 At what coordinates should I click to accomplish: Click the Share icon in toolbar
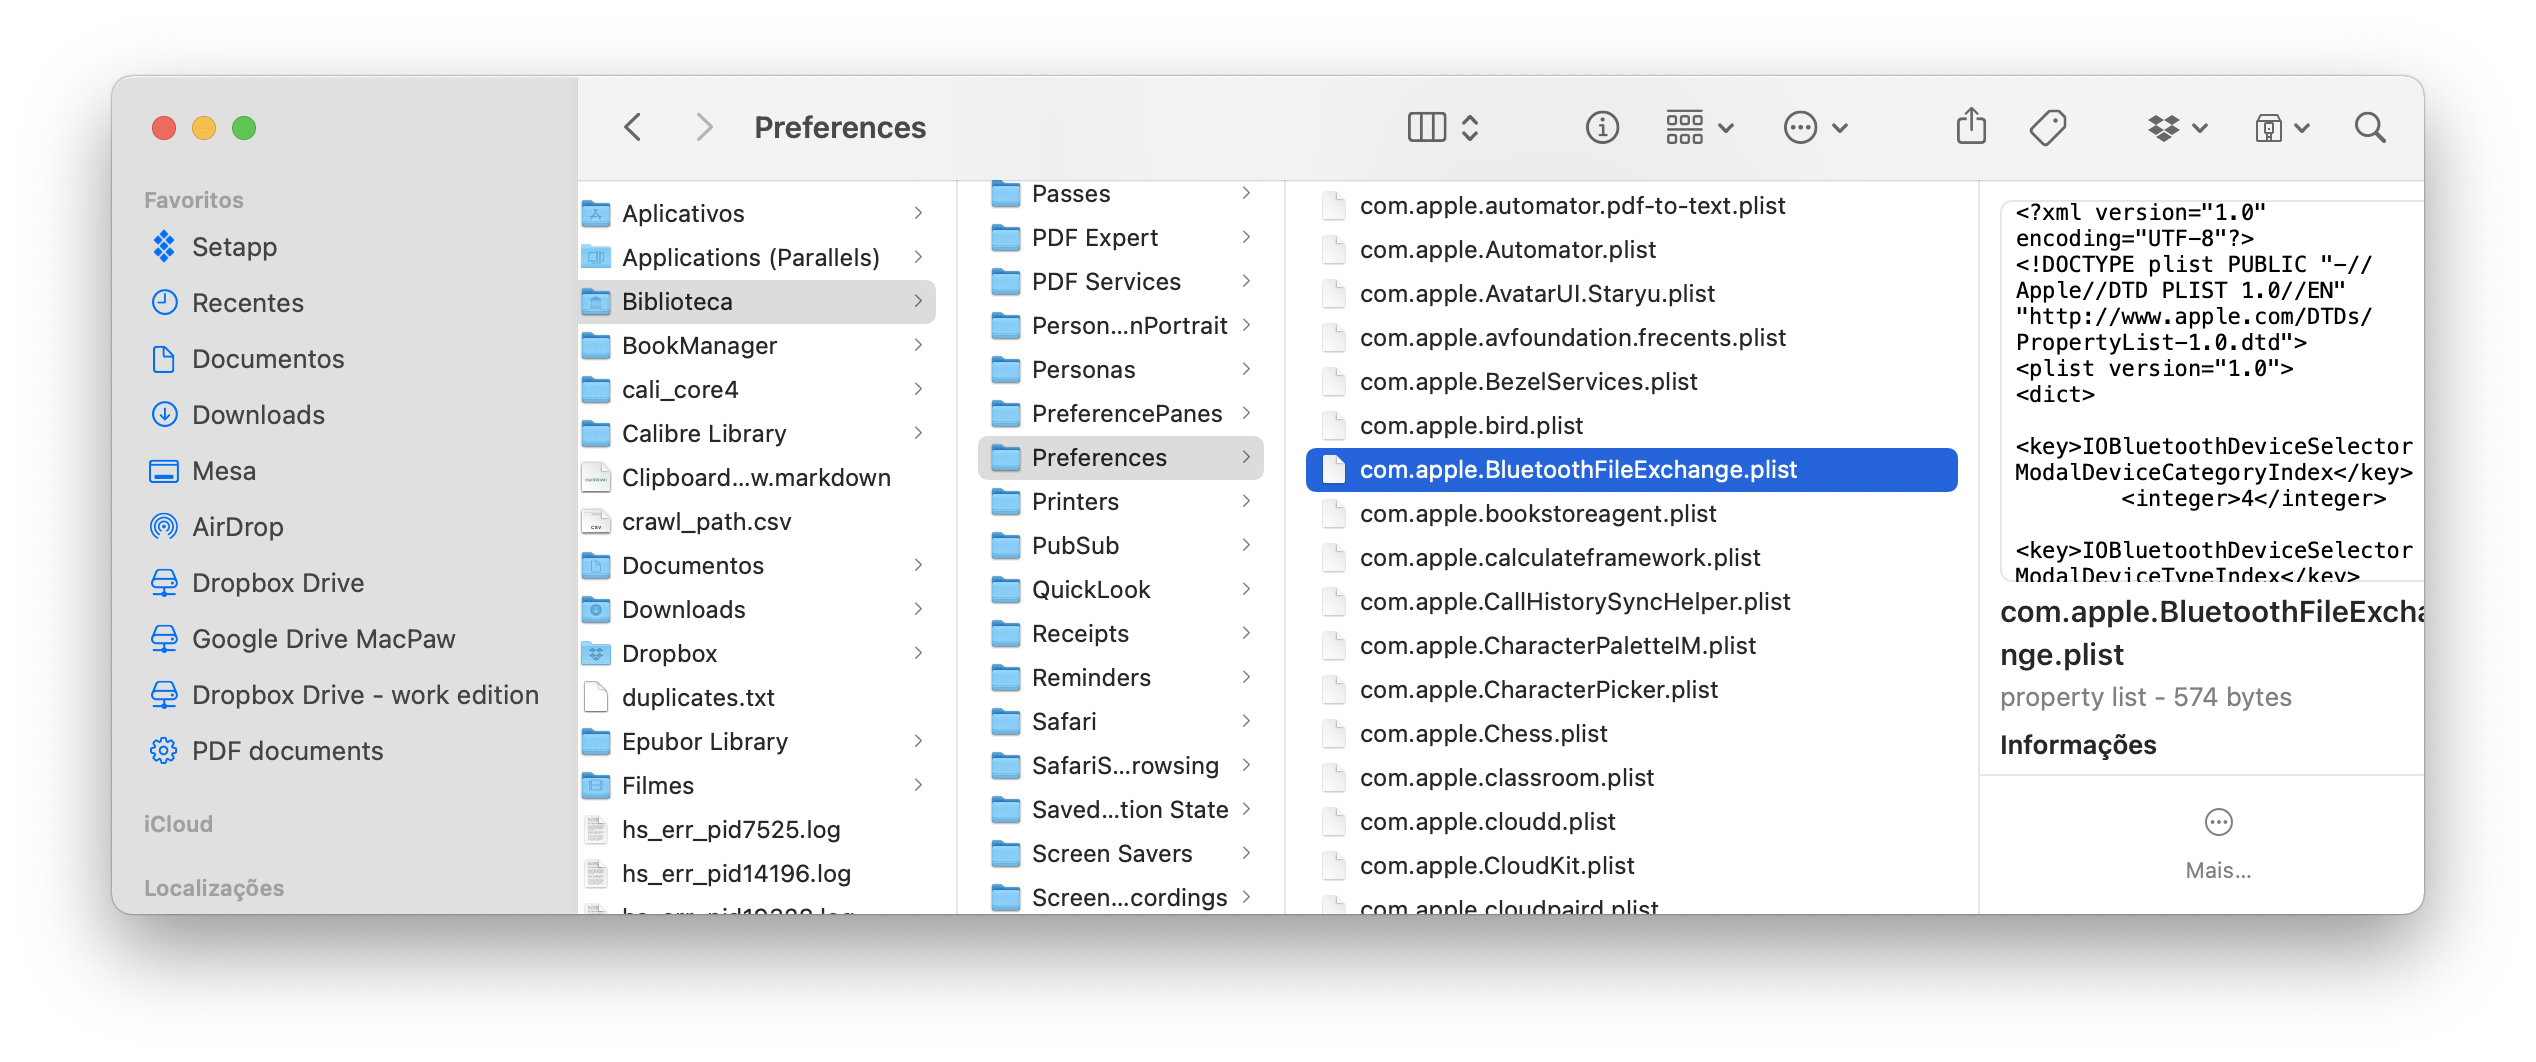pos(1971,128)
